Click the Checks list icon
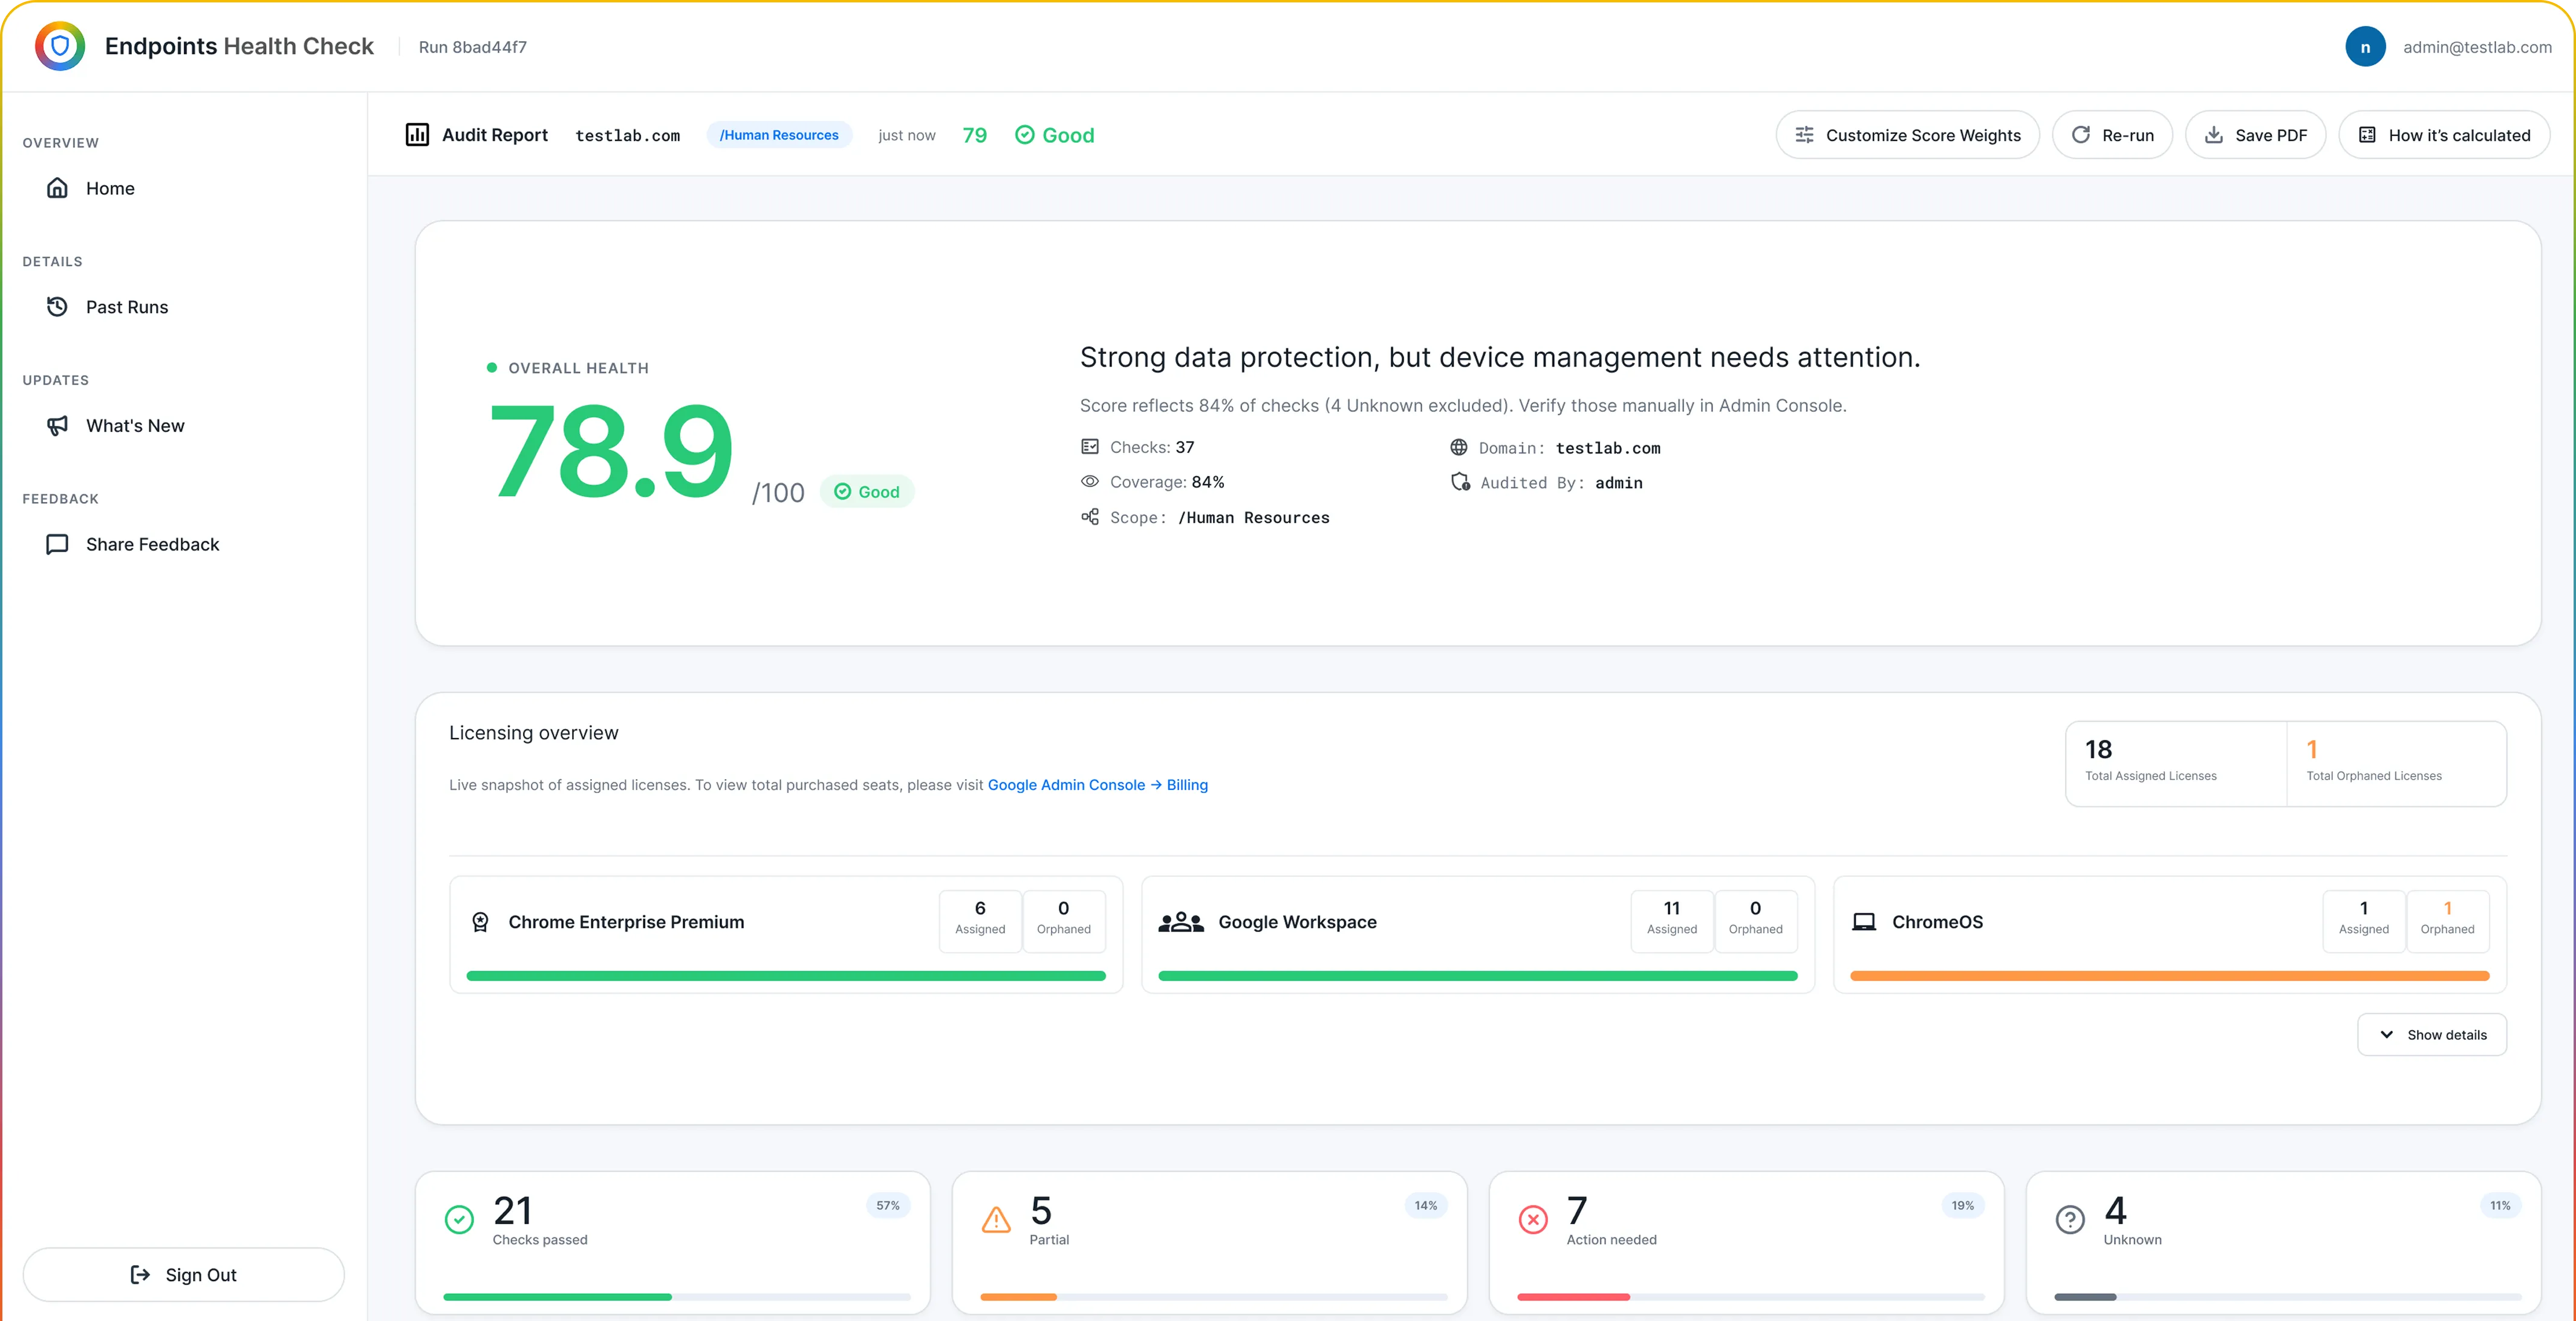 1090,447
